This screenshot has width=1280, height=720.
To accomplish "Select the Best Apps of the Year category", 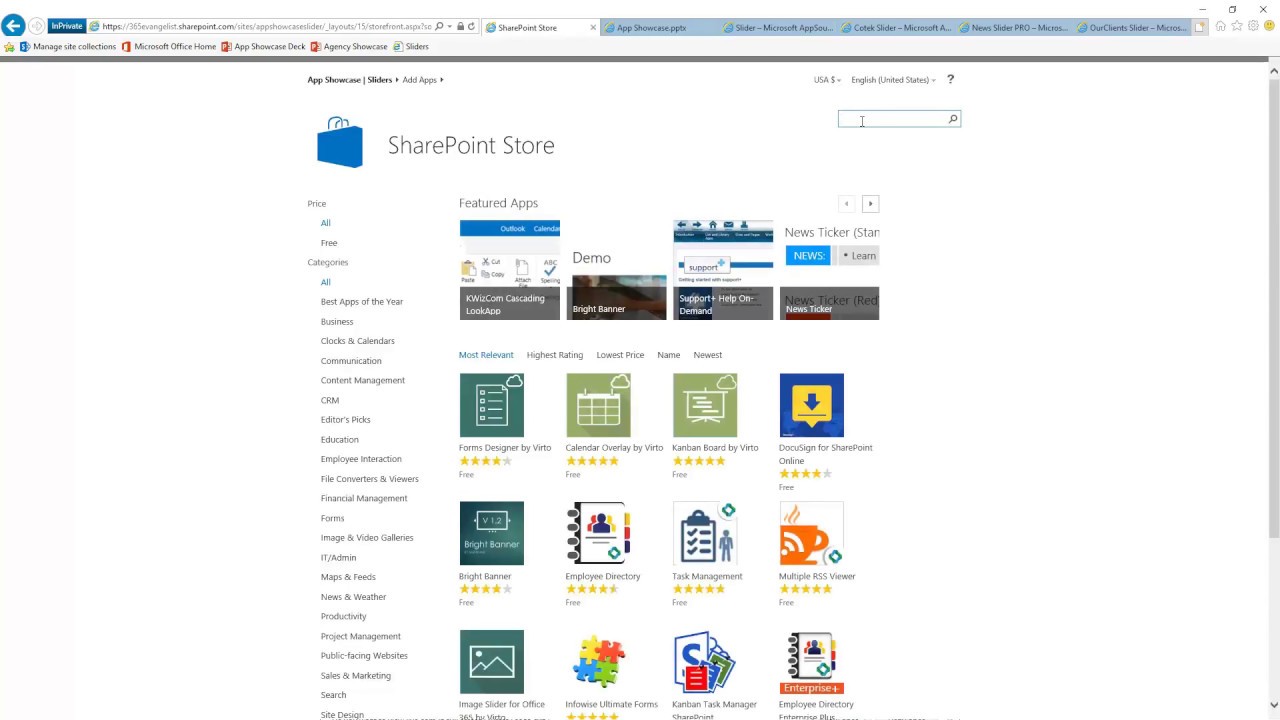I will [362, 302].
